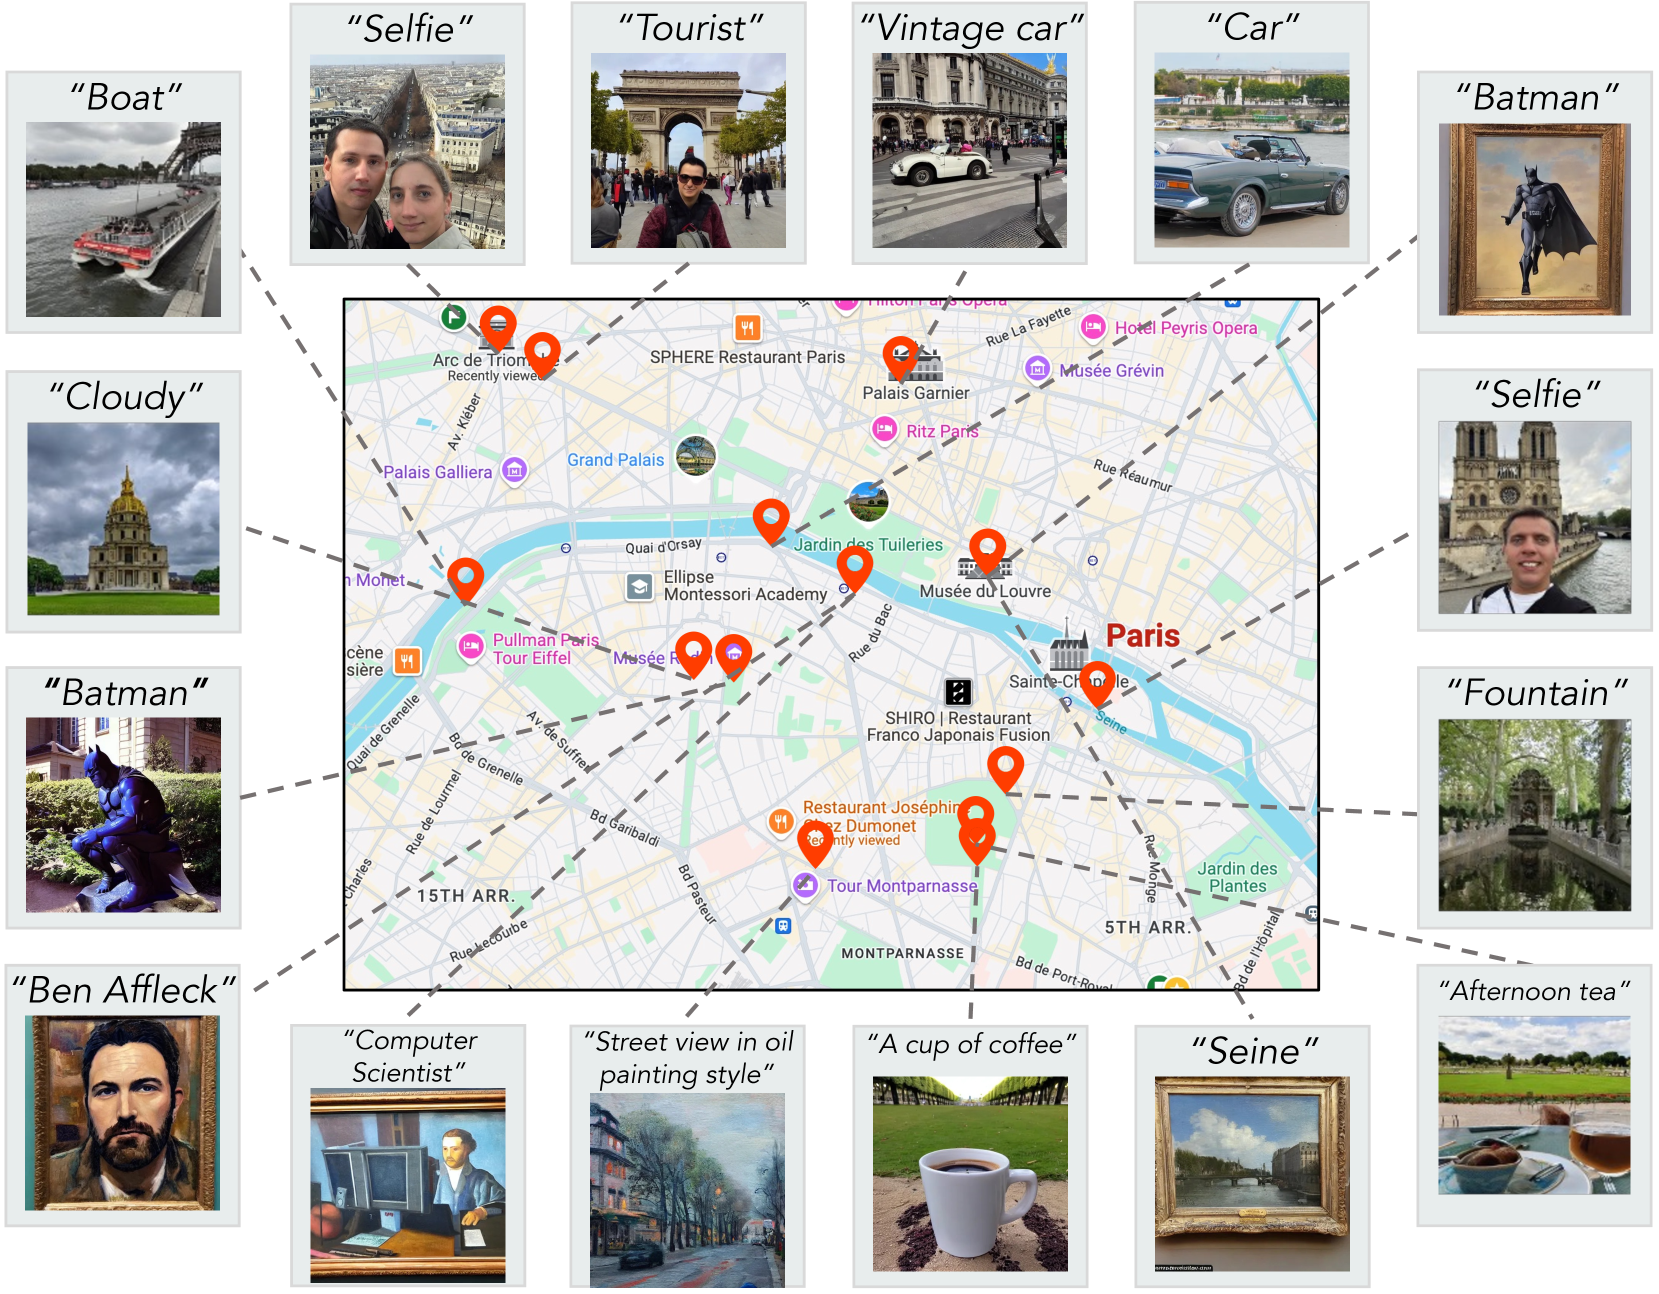Open the "Street view in oil painting style" image
This screenshot has width=1659, height=1294.
pos(687,1190)
